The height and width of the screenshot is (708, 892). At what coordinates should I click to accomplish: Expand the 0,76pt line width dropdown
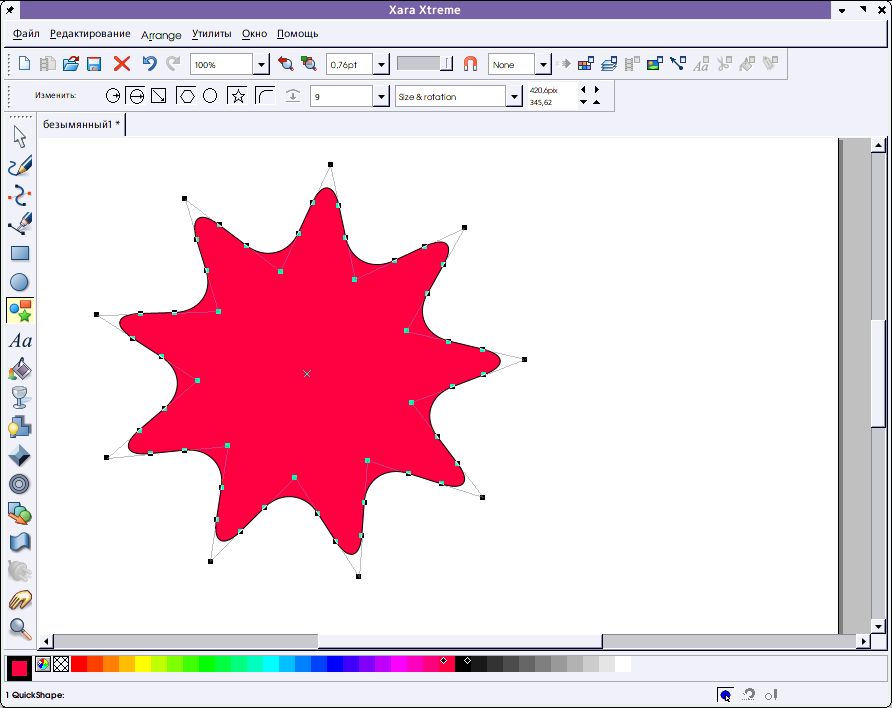(x=381, y=65)
